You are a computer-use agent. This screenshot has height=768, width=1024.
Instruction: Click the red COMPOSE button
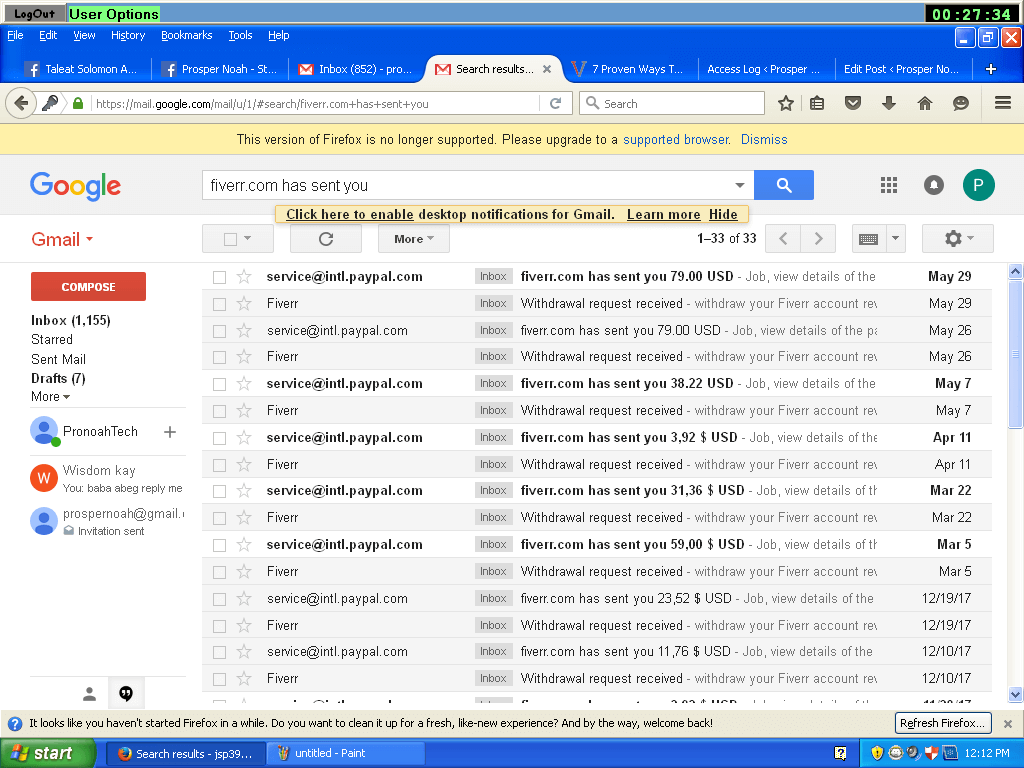click(x=88, y=287)
